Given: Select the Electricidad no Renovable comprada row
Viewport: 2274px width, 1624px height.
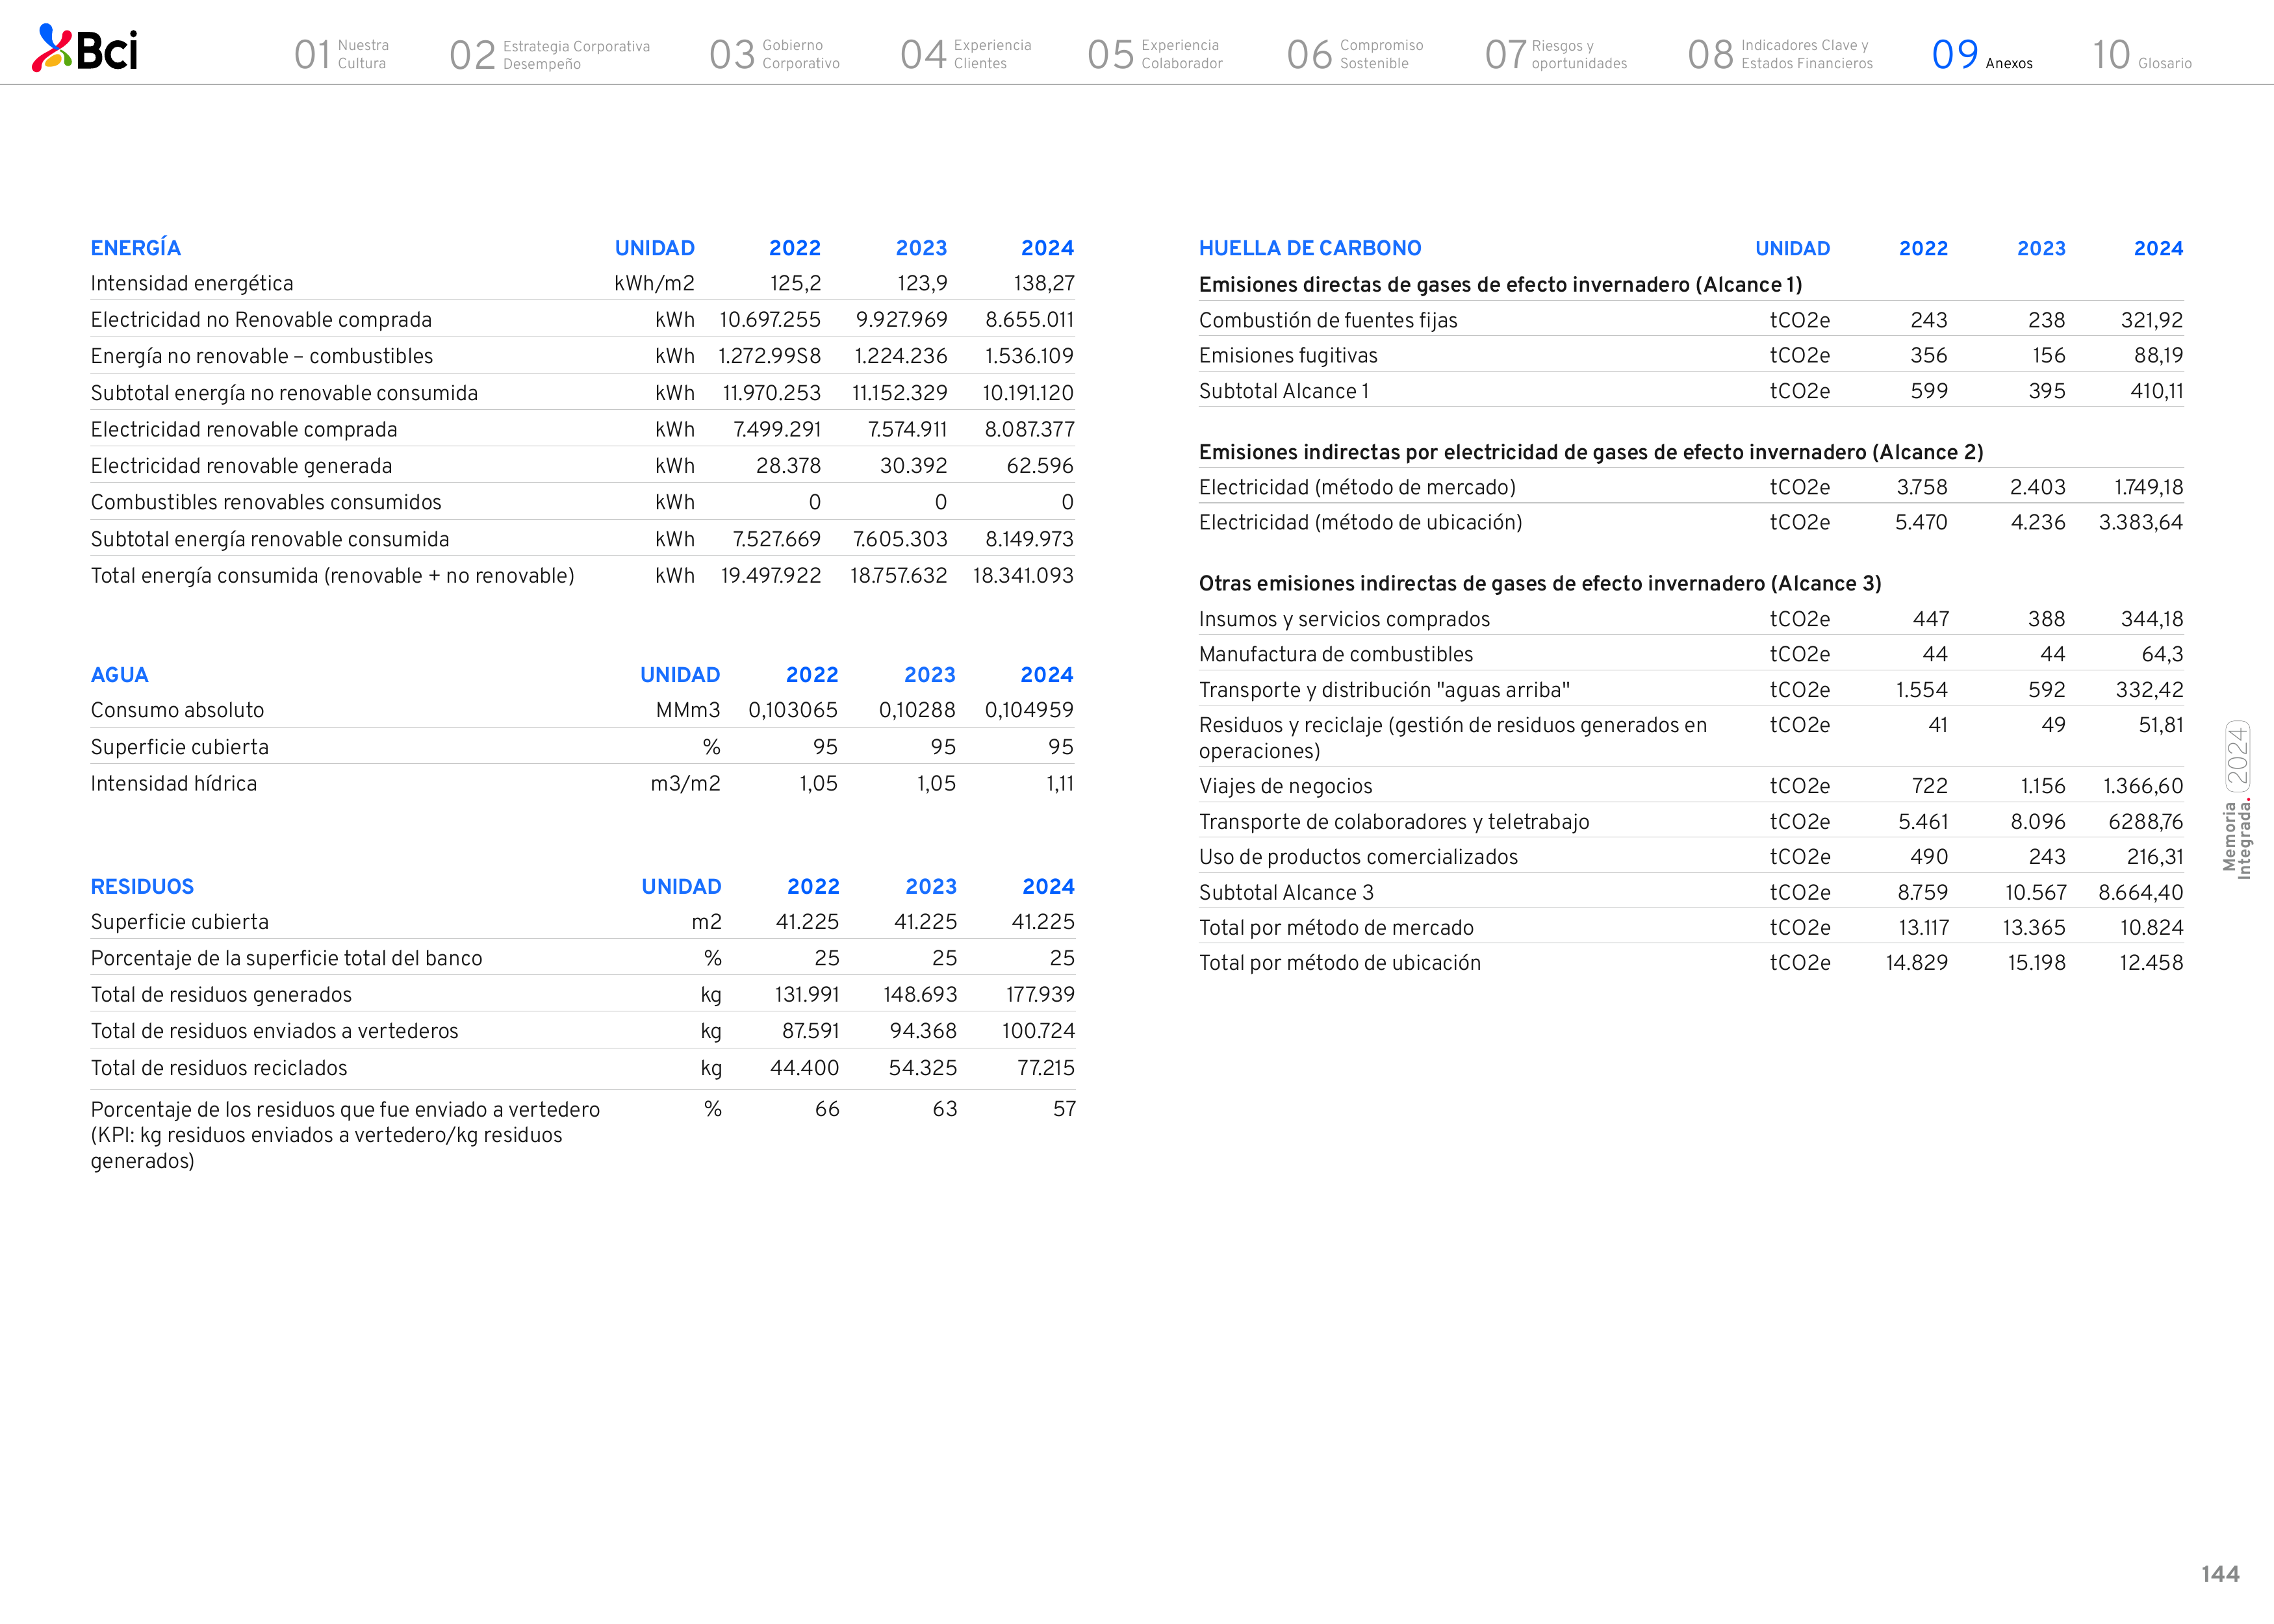Looking at the screenshot, I should [x=582, y=320].
